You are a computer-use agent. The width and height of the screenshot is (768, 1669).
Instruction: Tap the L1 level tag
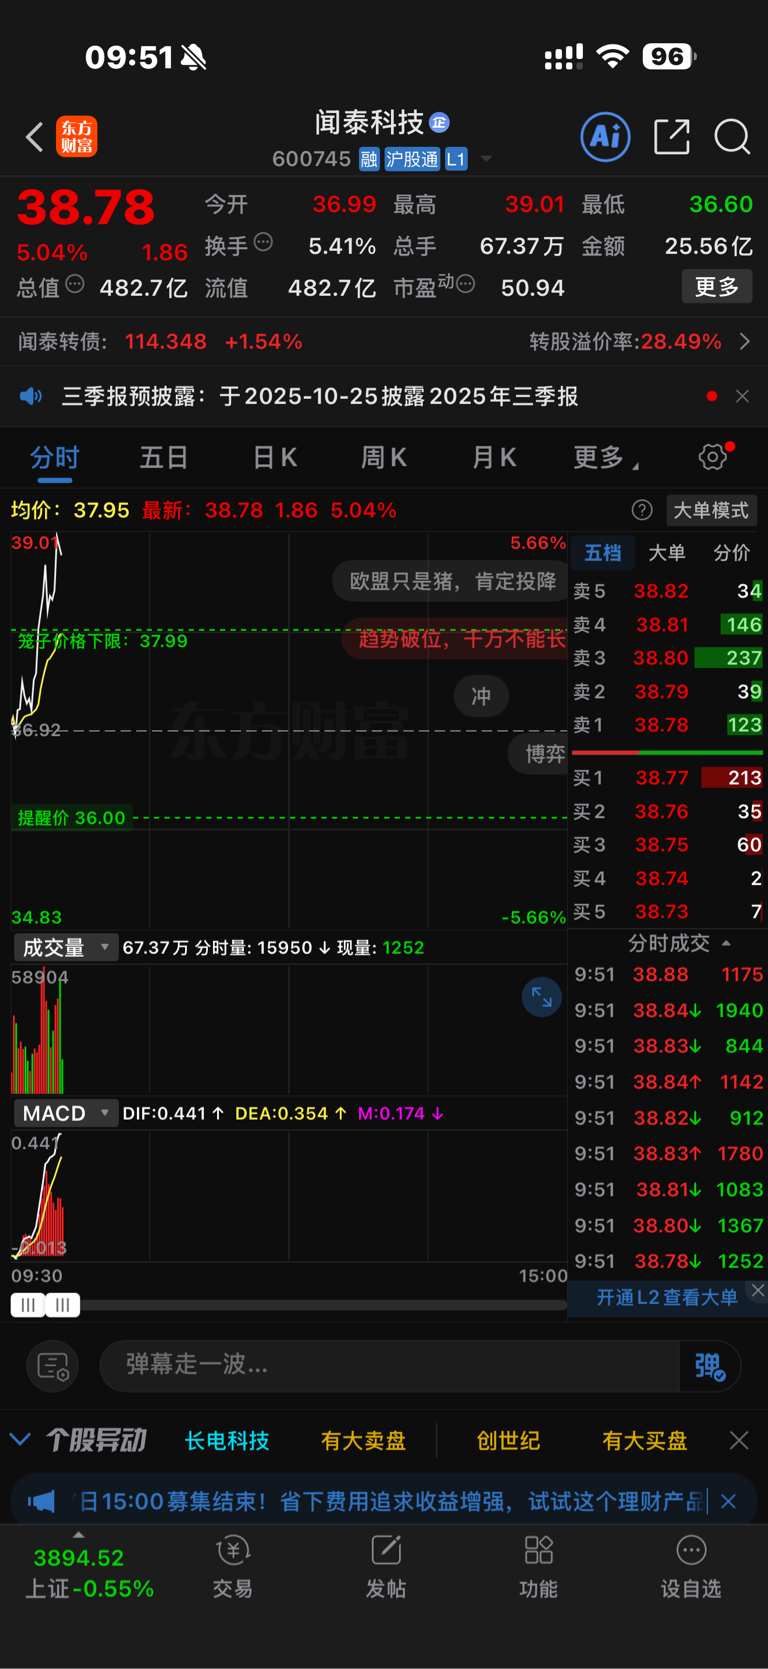coord(456,159)
